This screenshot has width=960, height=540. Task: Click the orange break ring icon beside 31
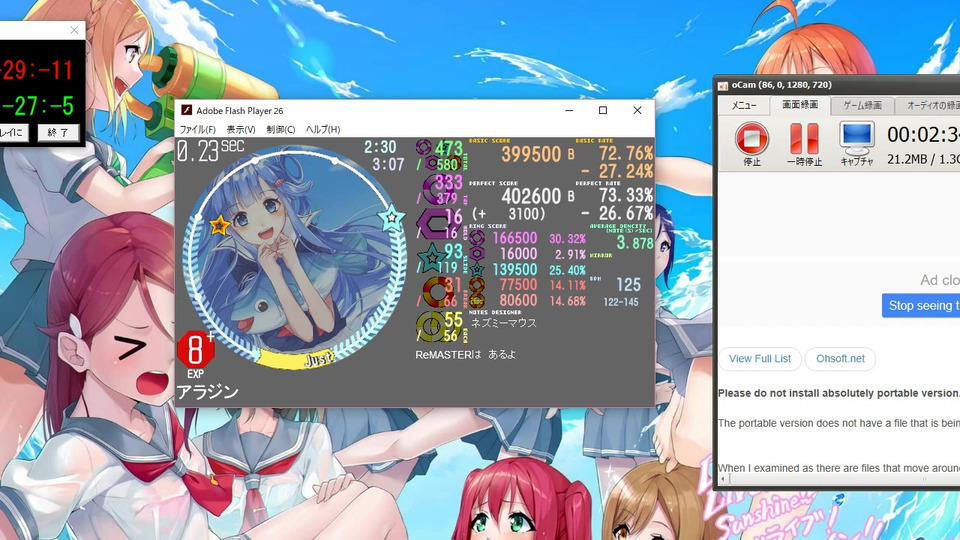(437, 292)
